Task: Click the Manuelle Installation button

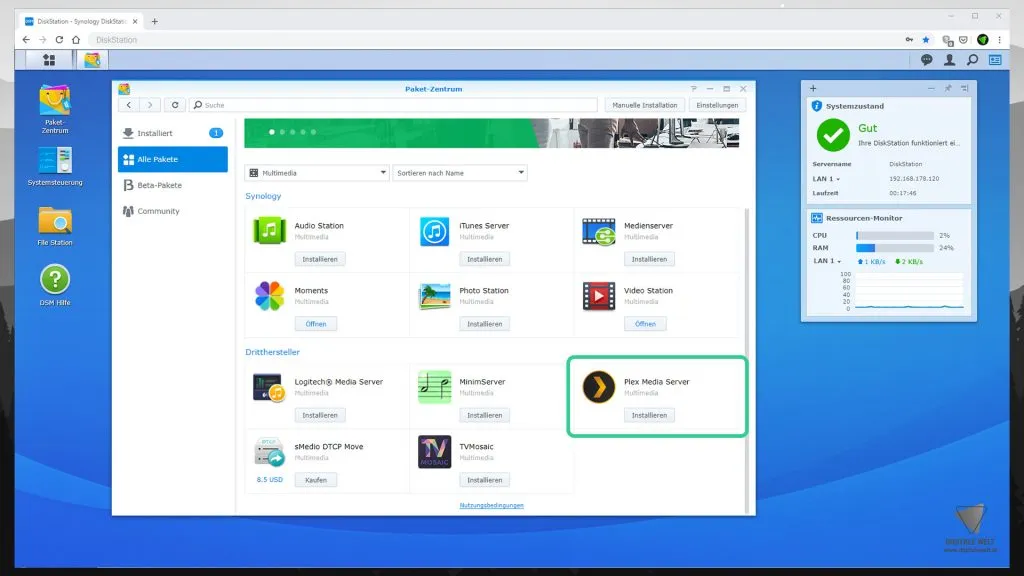Action: click(x=645, y=105)
